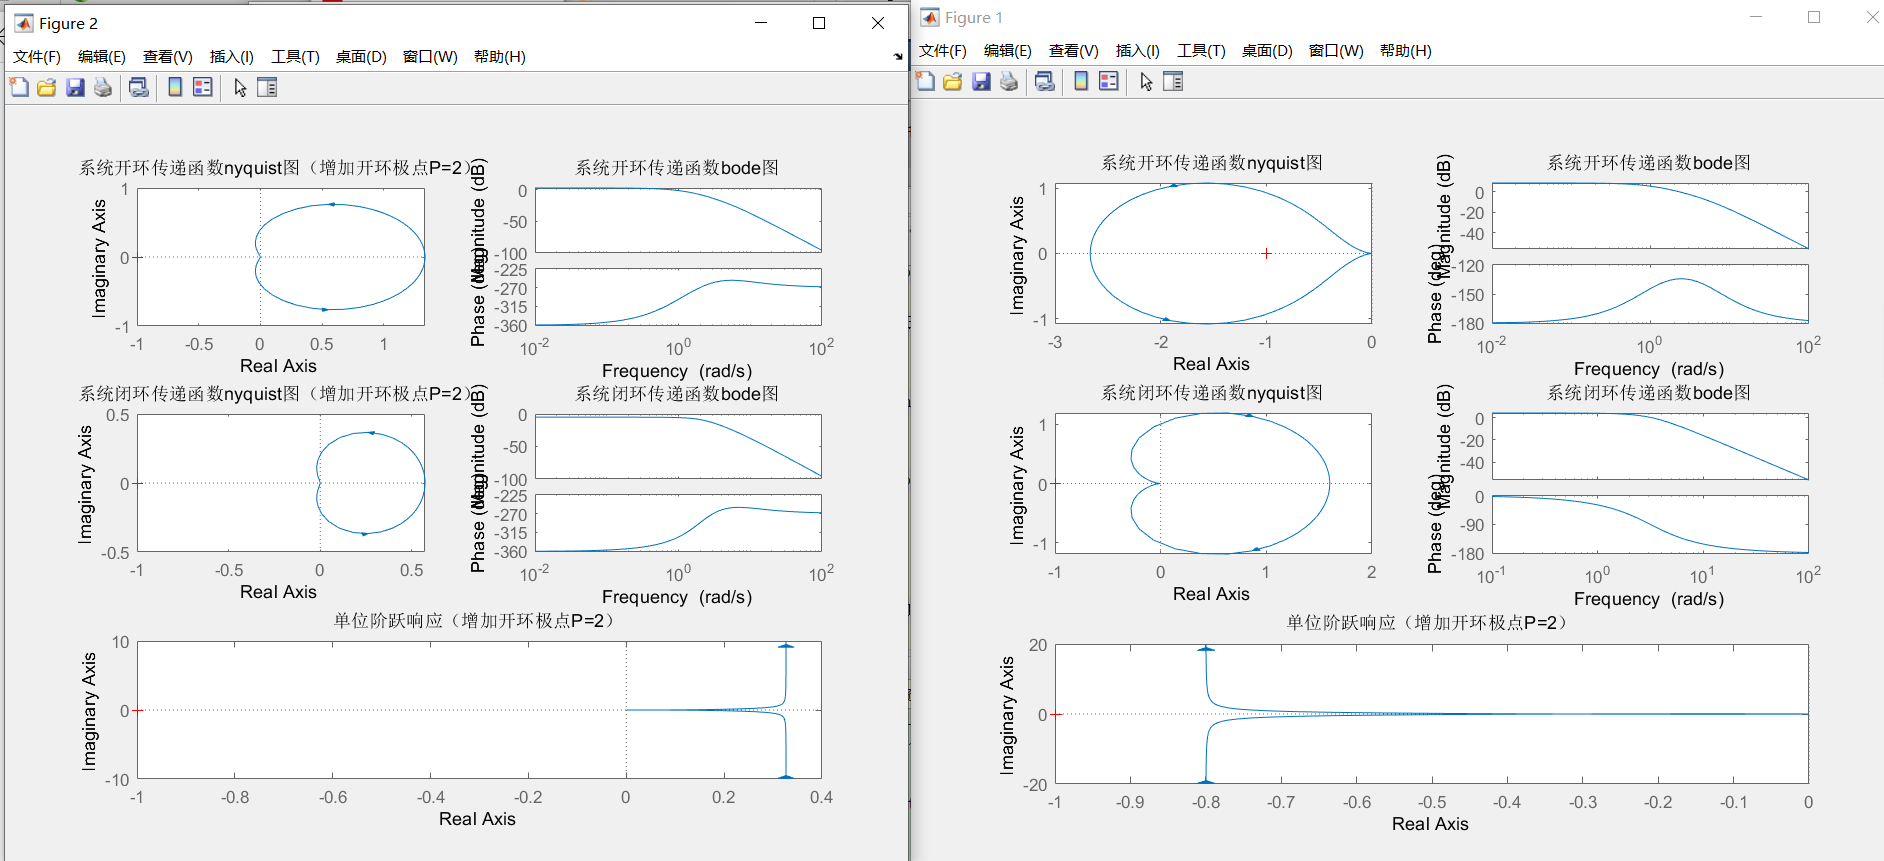This screenshot has width=1884, height=861.
Task: Click title '系统闭环传递函数bode图' in Figure 1
Action: pyautogui.click(x=1649, y=393)
